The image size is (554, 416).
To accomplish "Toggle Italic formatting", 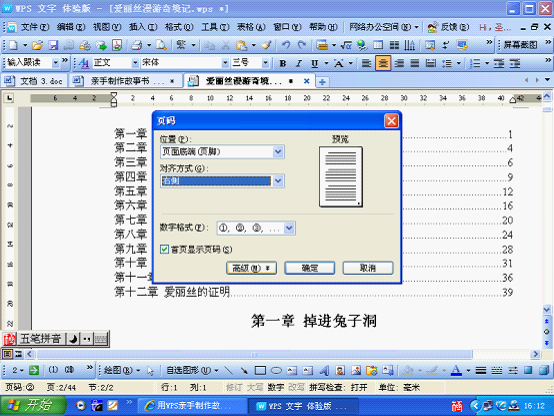I will pos(299,63).
